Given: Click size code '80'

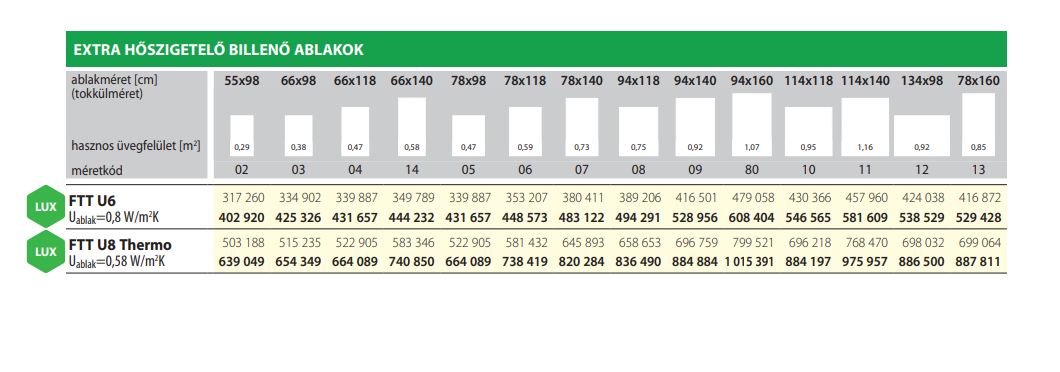Looking at the screenshot, I should tap(752, 170).
